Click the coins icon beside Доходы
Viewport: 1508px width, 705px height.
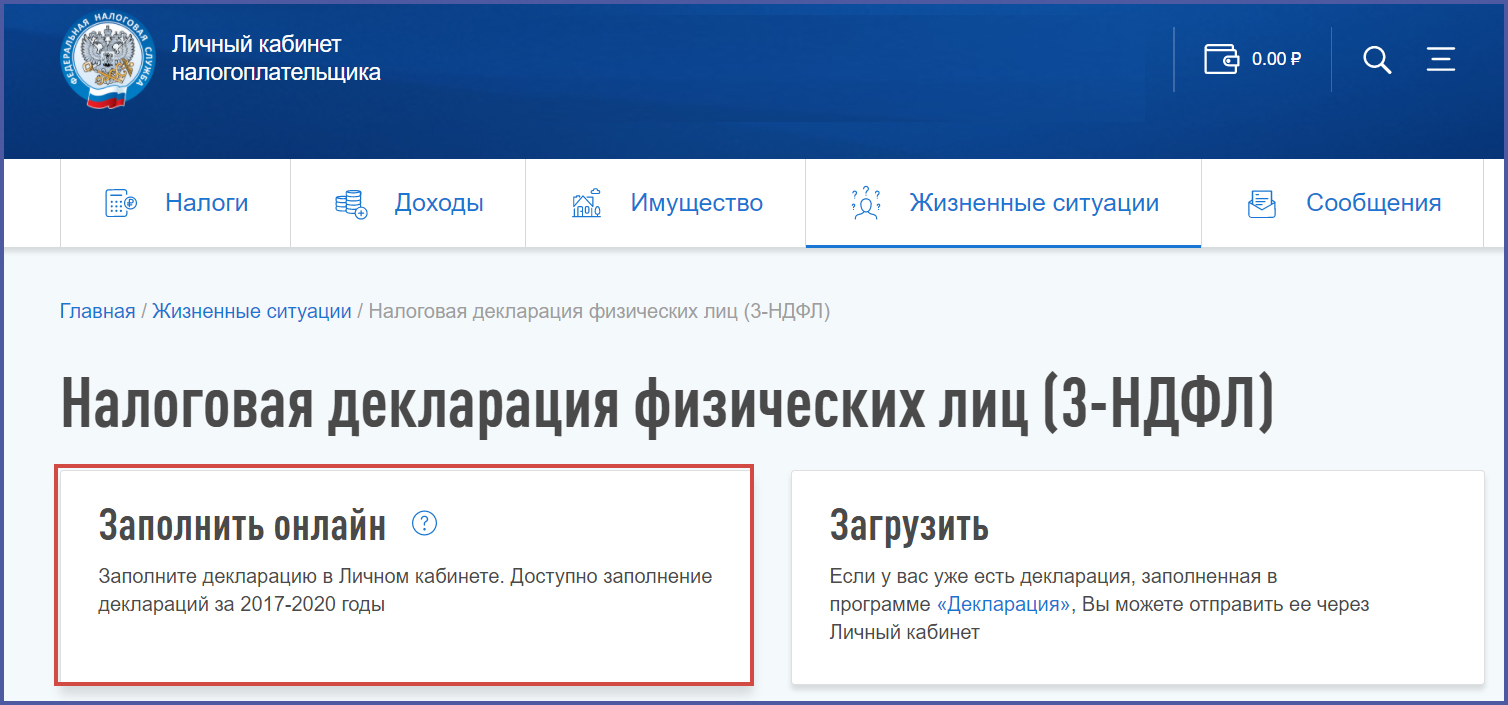click(351, 204)
